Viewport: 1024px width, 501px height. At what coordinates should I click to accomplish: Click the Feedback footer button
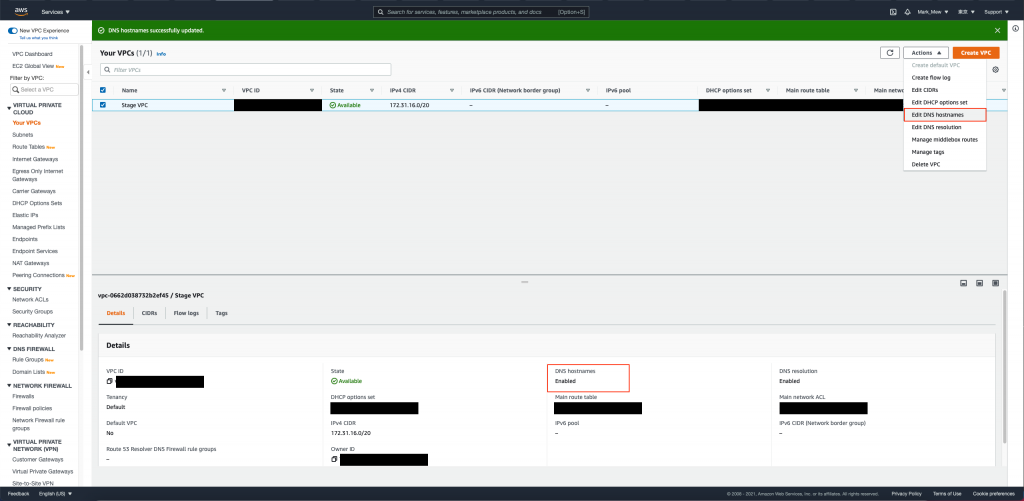pos(18,493)
